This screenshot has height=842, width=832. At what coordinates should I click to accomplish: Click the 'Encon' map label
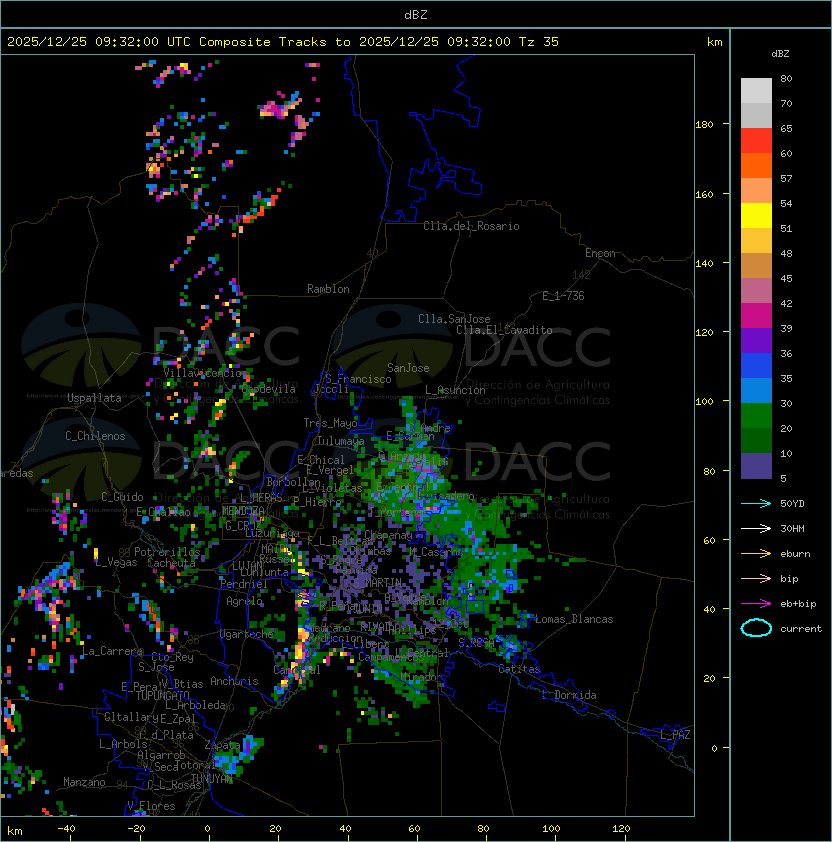[600, 253]
